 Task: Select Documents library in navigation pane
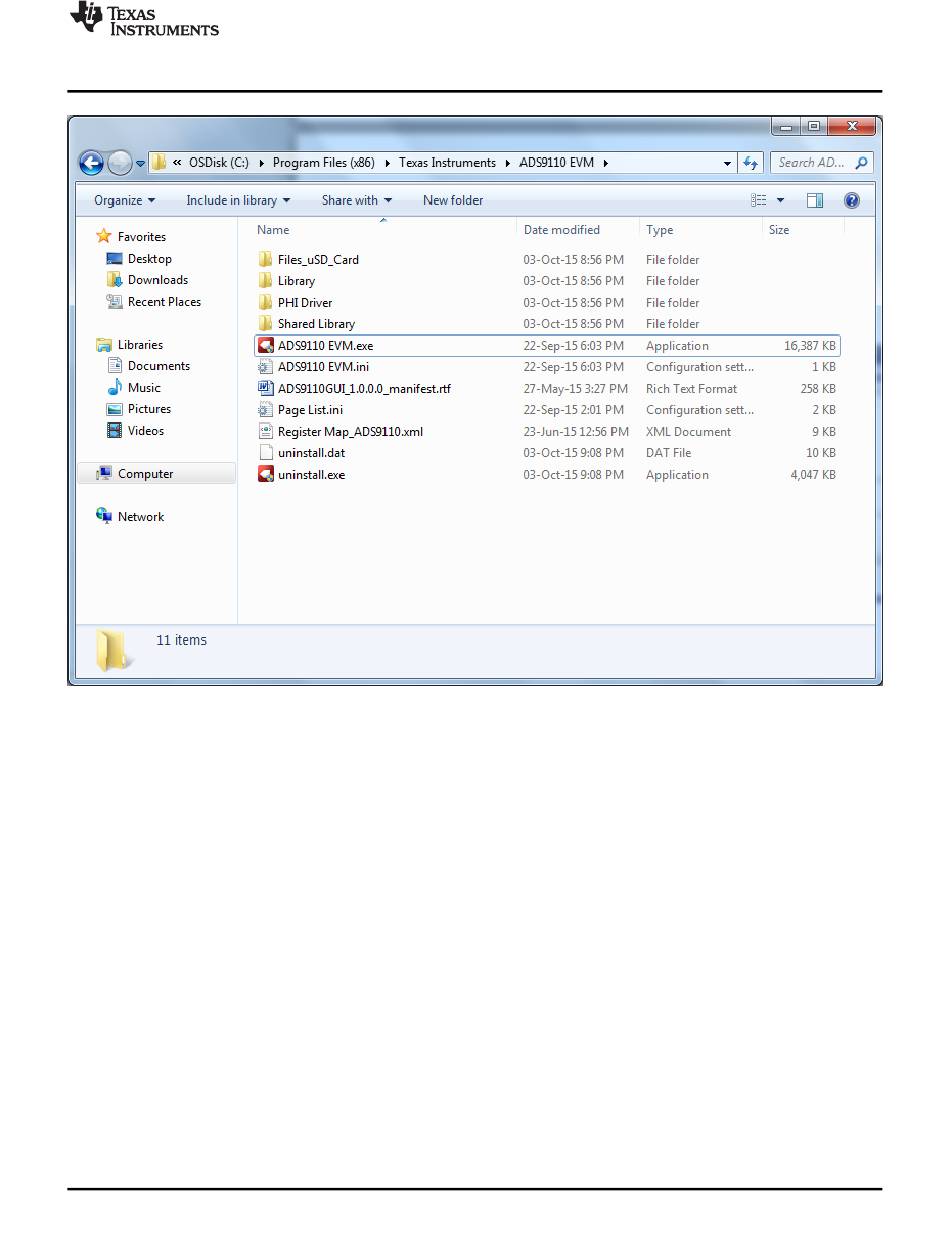(x=159, y=366)
